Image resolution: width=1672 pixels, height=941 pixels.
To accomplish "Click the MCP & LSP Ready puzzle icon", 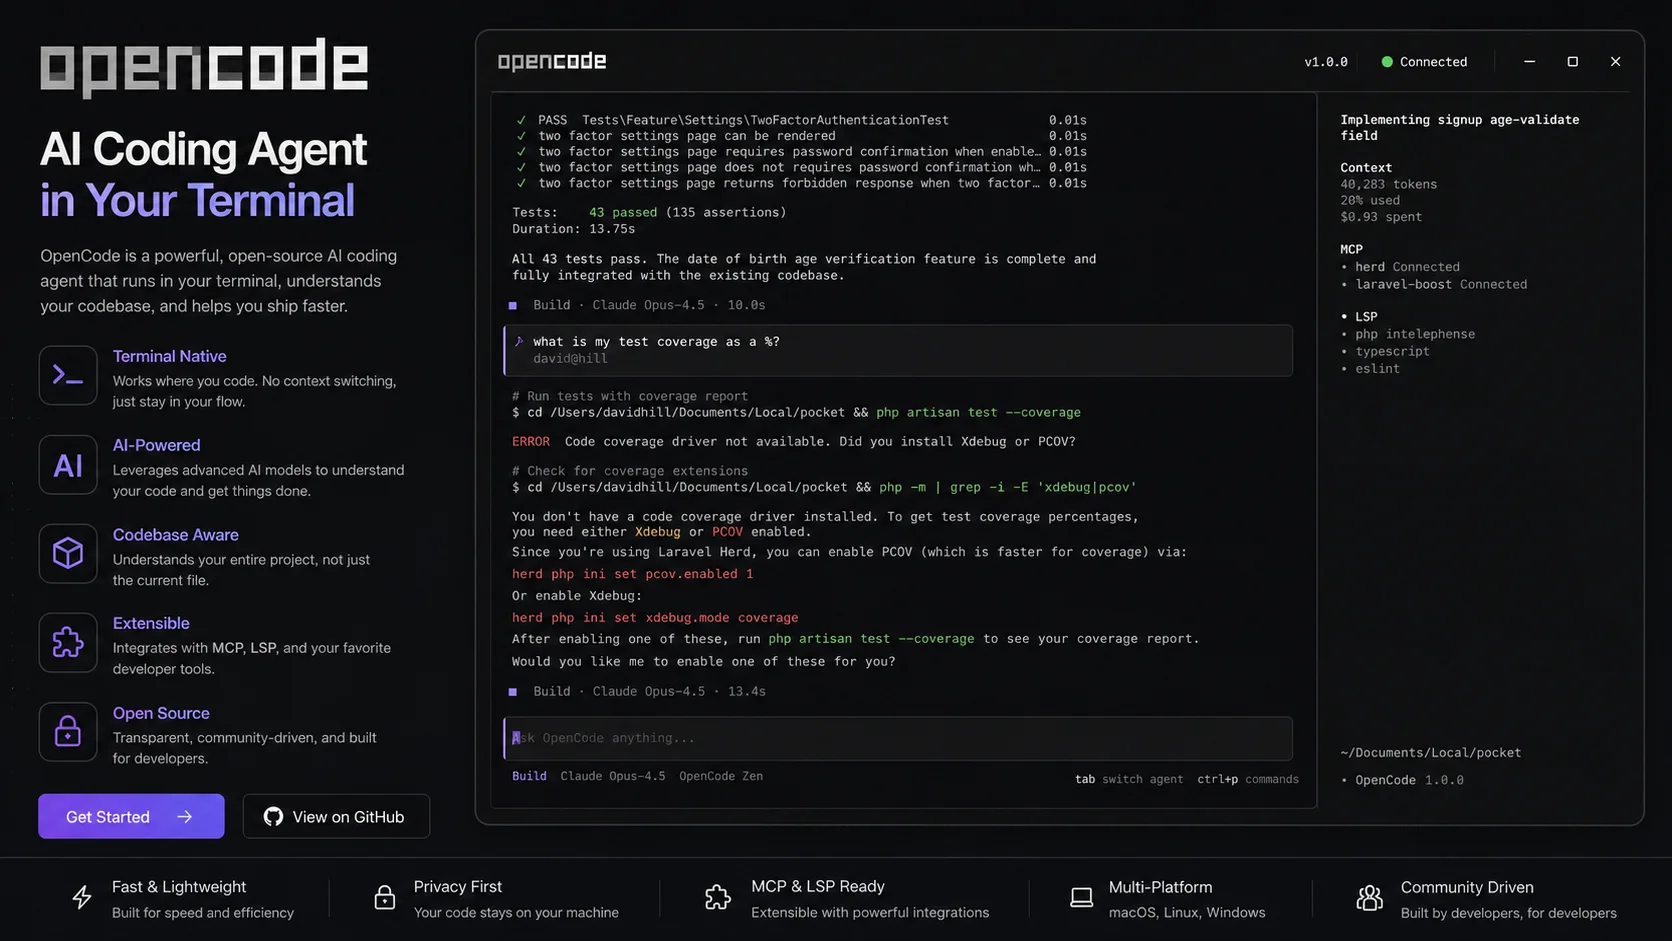I will 718,898.
